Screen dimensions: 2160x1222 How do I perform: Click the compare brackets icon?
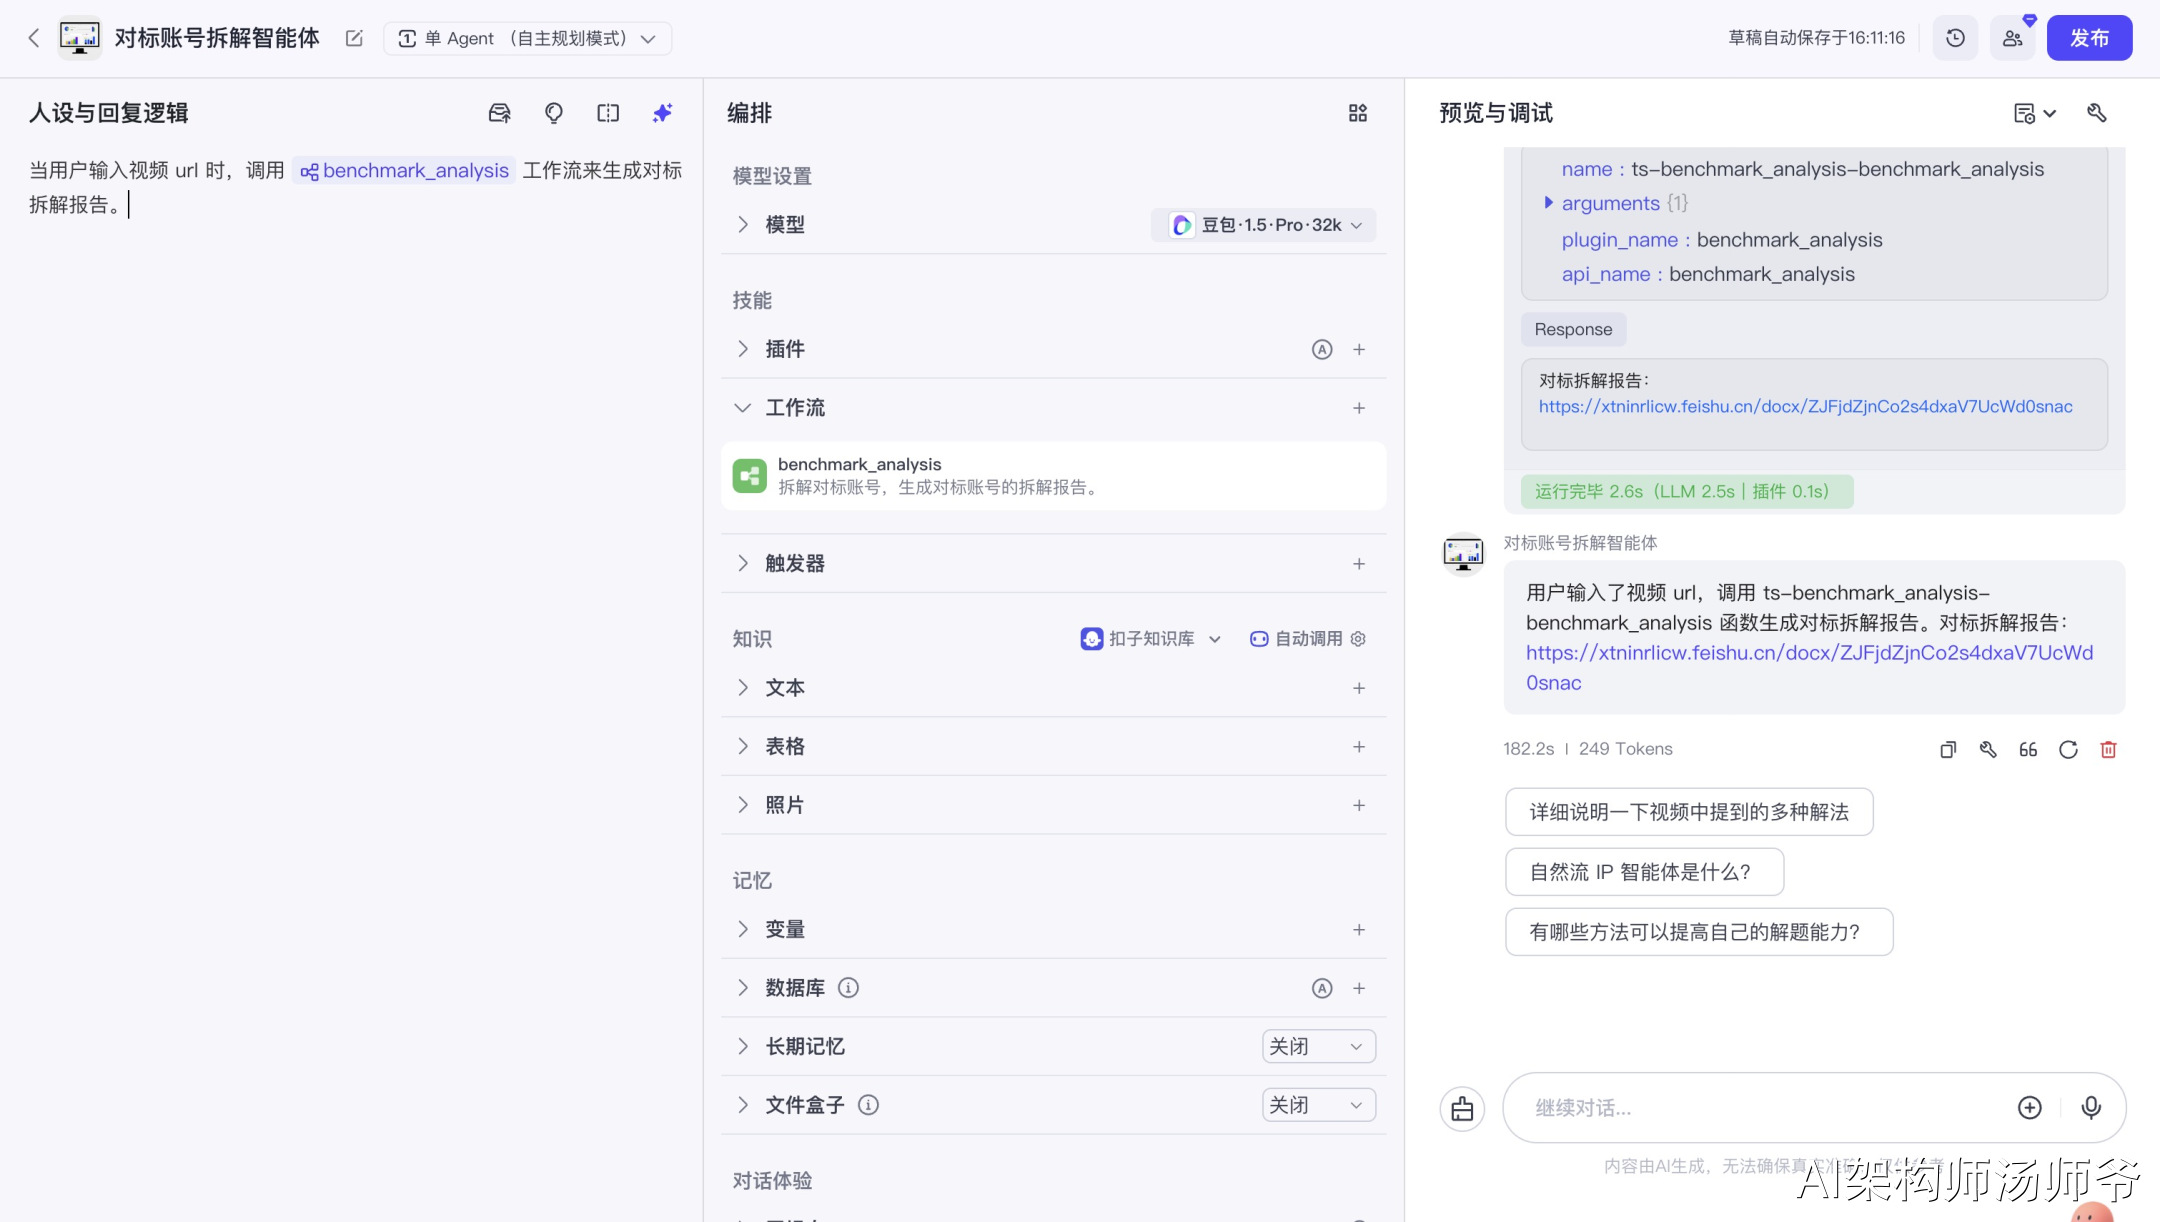(x=608, y=113)
